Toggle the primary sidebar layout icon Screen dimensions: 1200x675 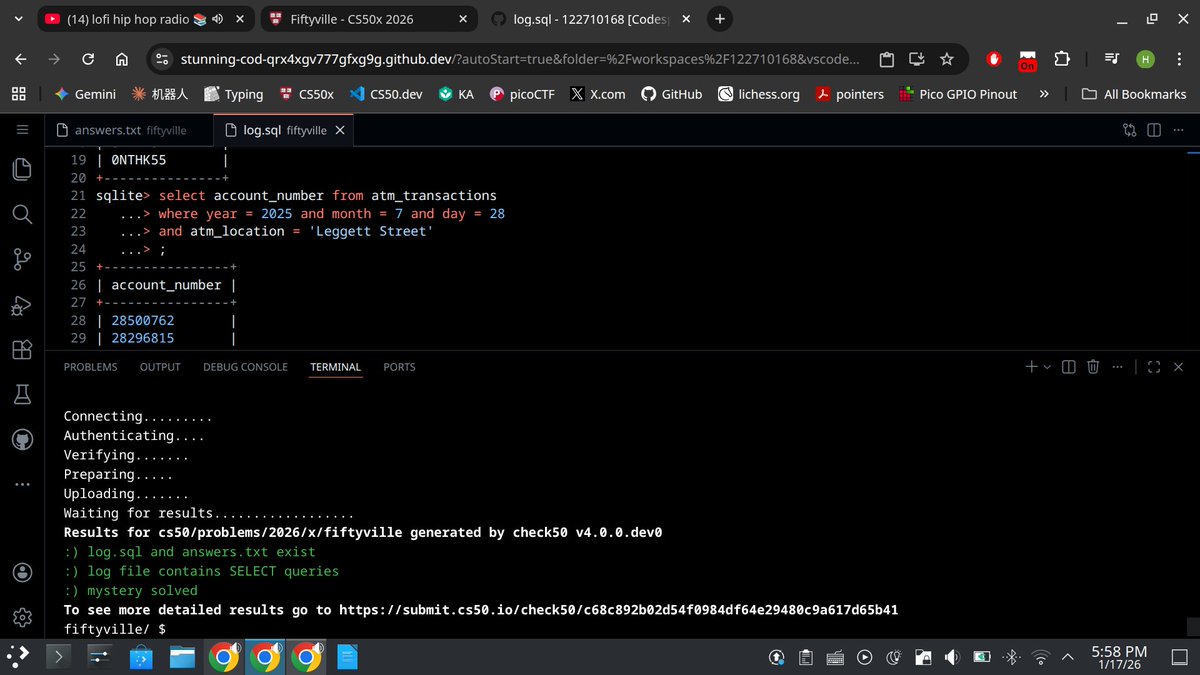(1154, 130)
